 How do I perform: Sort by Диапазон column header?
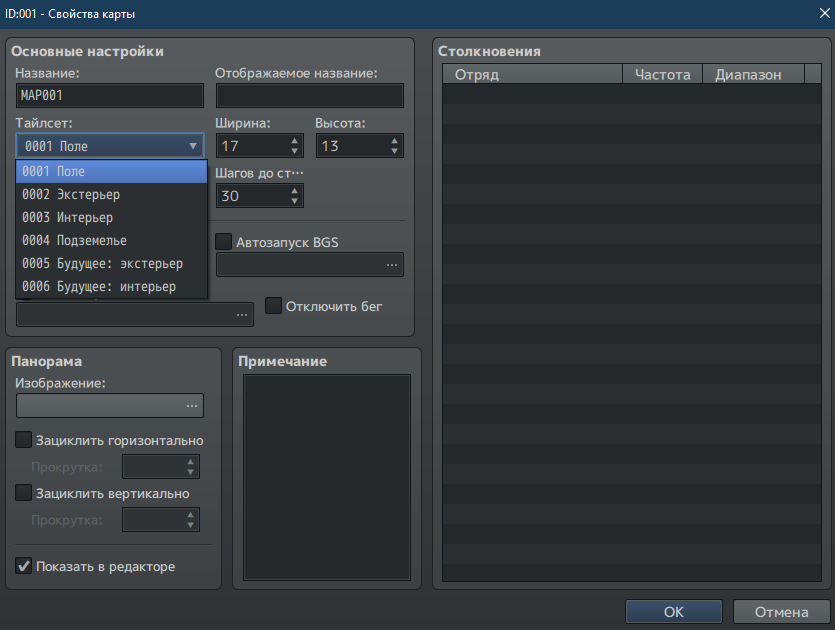(x=754, y=74)
